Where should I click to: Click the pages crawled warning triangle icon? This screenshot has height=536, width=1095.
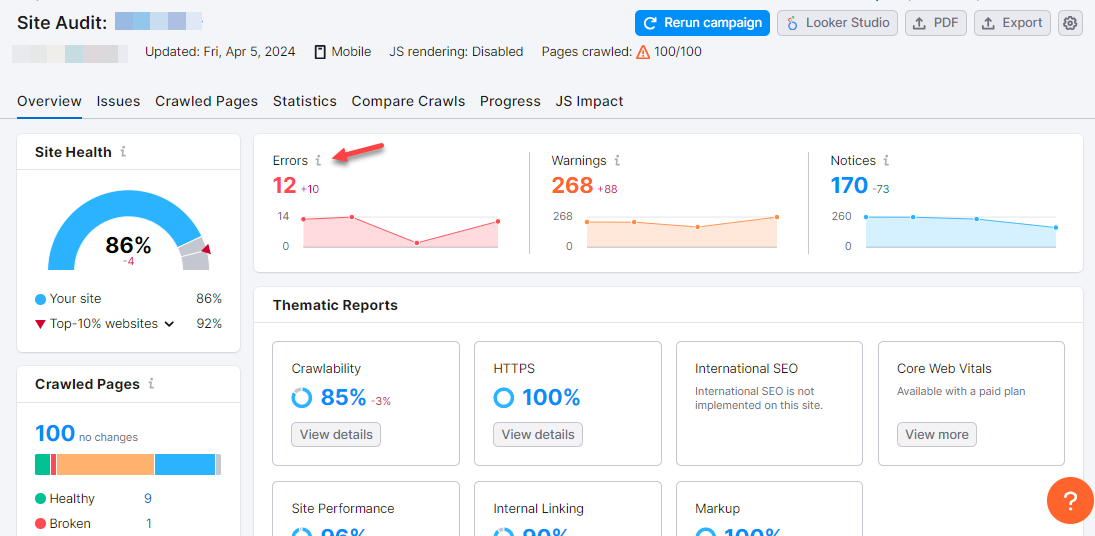click(642, 52)
